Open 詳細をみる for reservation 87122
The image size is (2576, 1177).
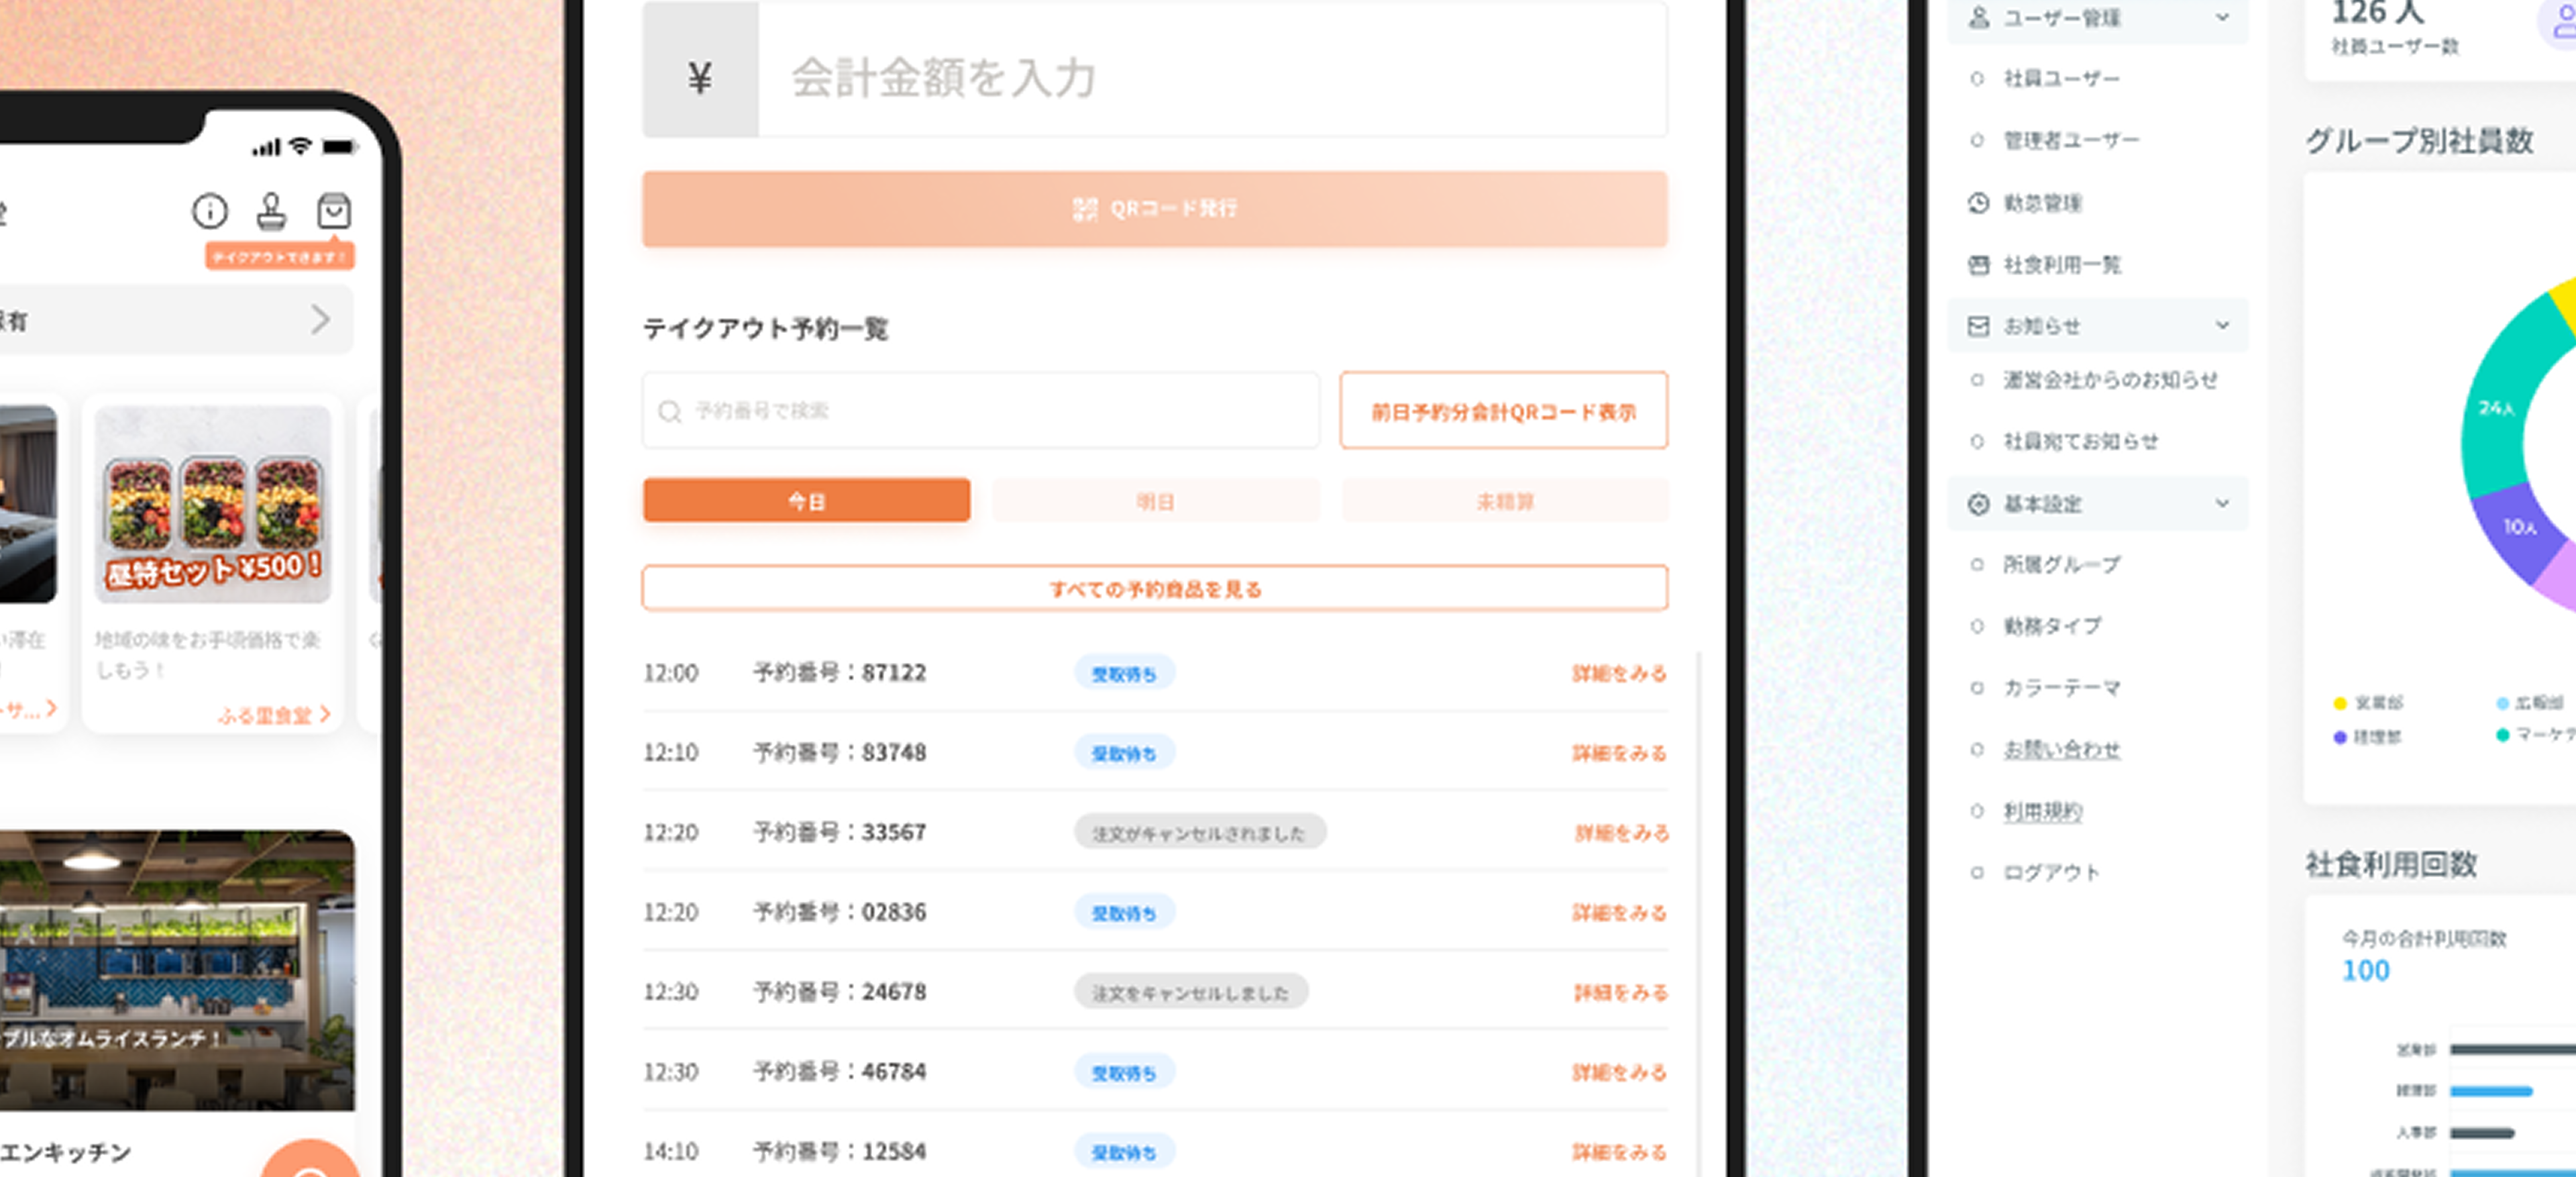pyautogui.click(x=1618, y=673)
